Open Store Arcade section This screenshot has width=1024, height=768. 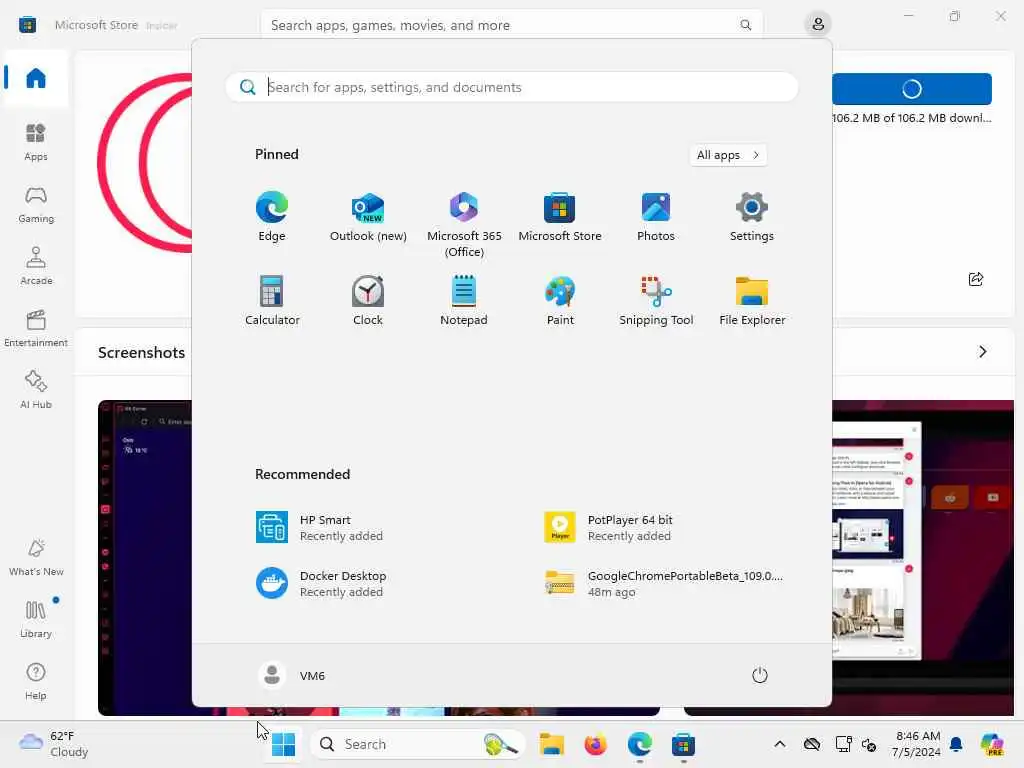[x=36, y=266]
